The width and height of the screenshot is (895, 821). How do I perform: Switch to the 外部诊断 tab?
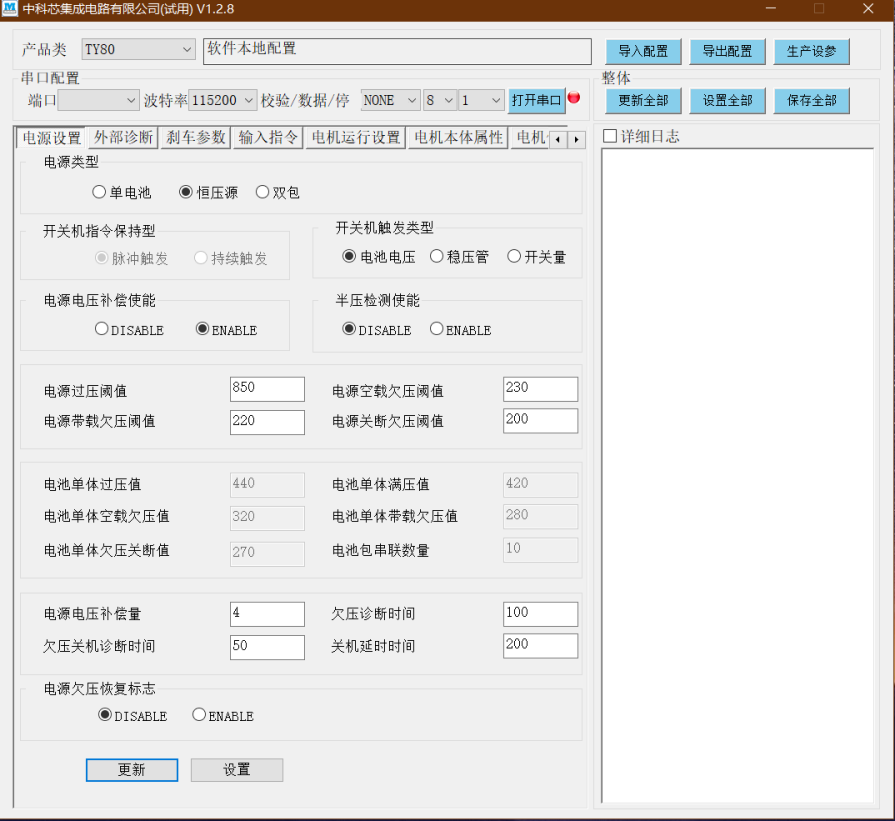pyautogui.click(x=122, y=138)
